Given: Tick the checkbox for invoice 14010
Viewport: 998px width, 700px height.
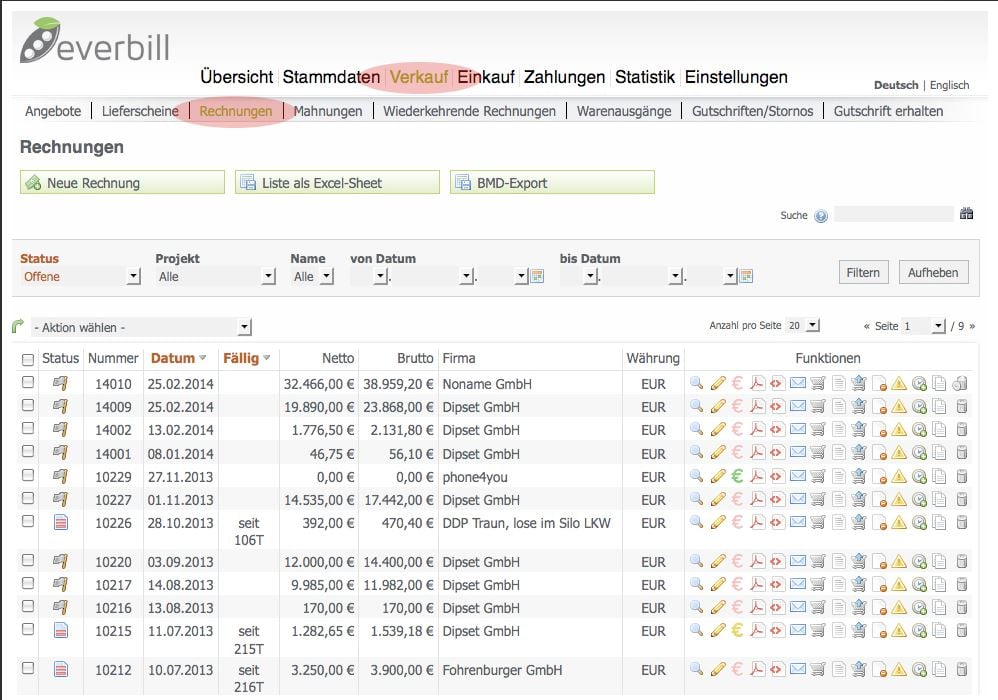Looking at the screenshot, I should [x=28, y=383].
